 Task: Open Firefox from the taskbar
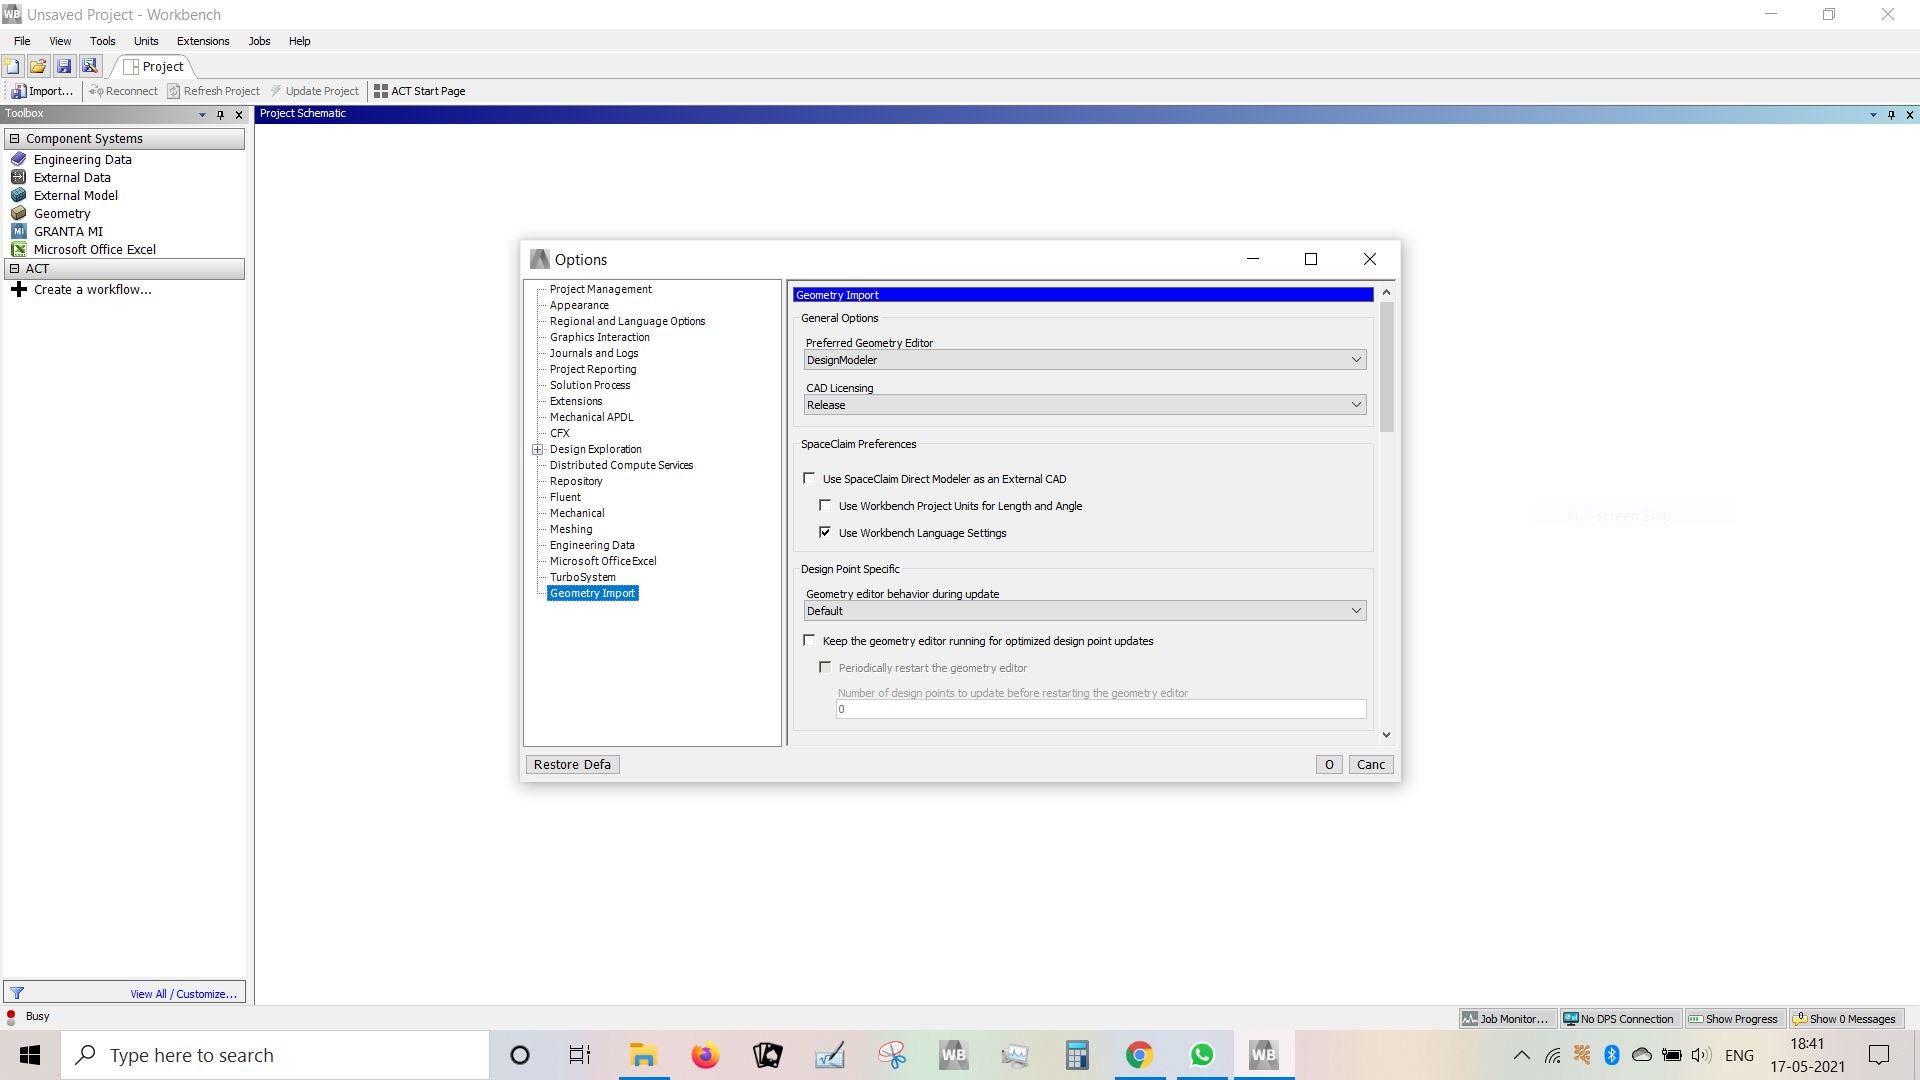pyautogui.click(x=705, y=1055)
